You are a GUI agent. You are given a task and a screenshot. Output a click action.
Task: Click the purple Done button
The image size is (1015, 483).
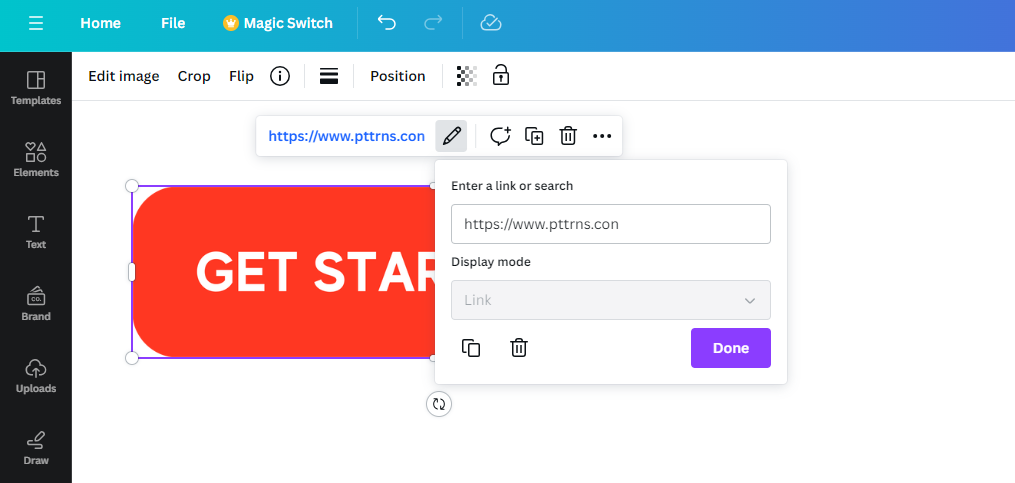click(730, 348)
